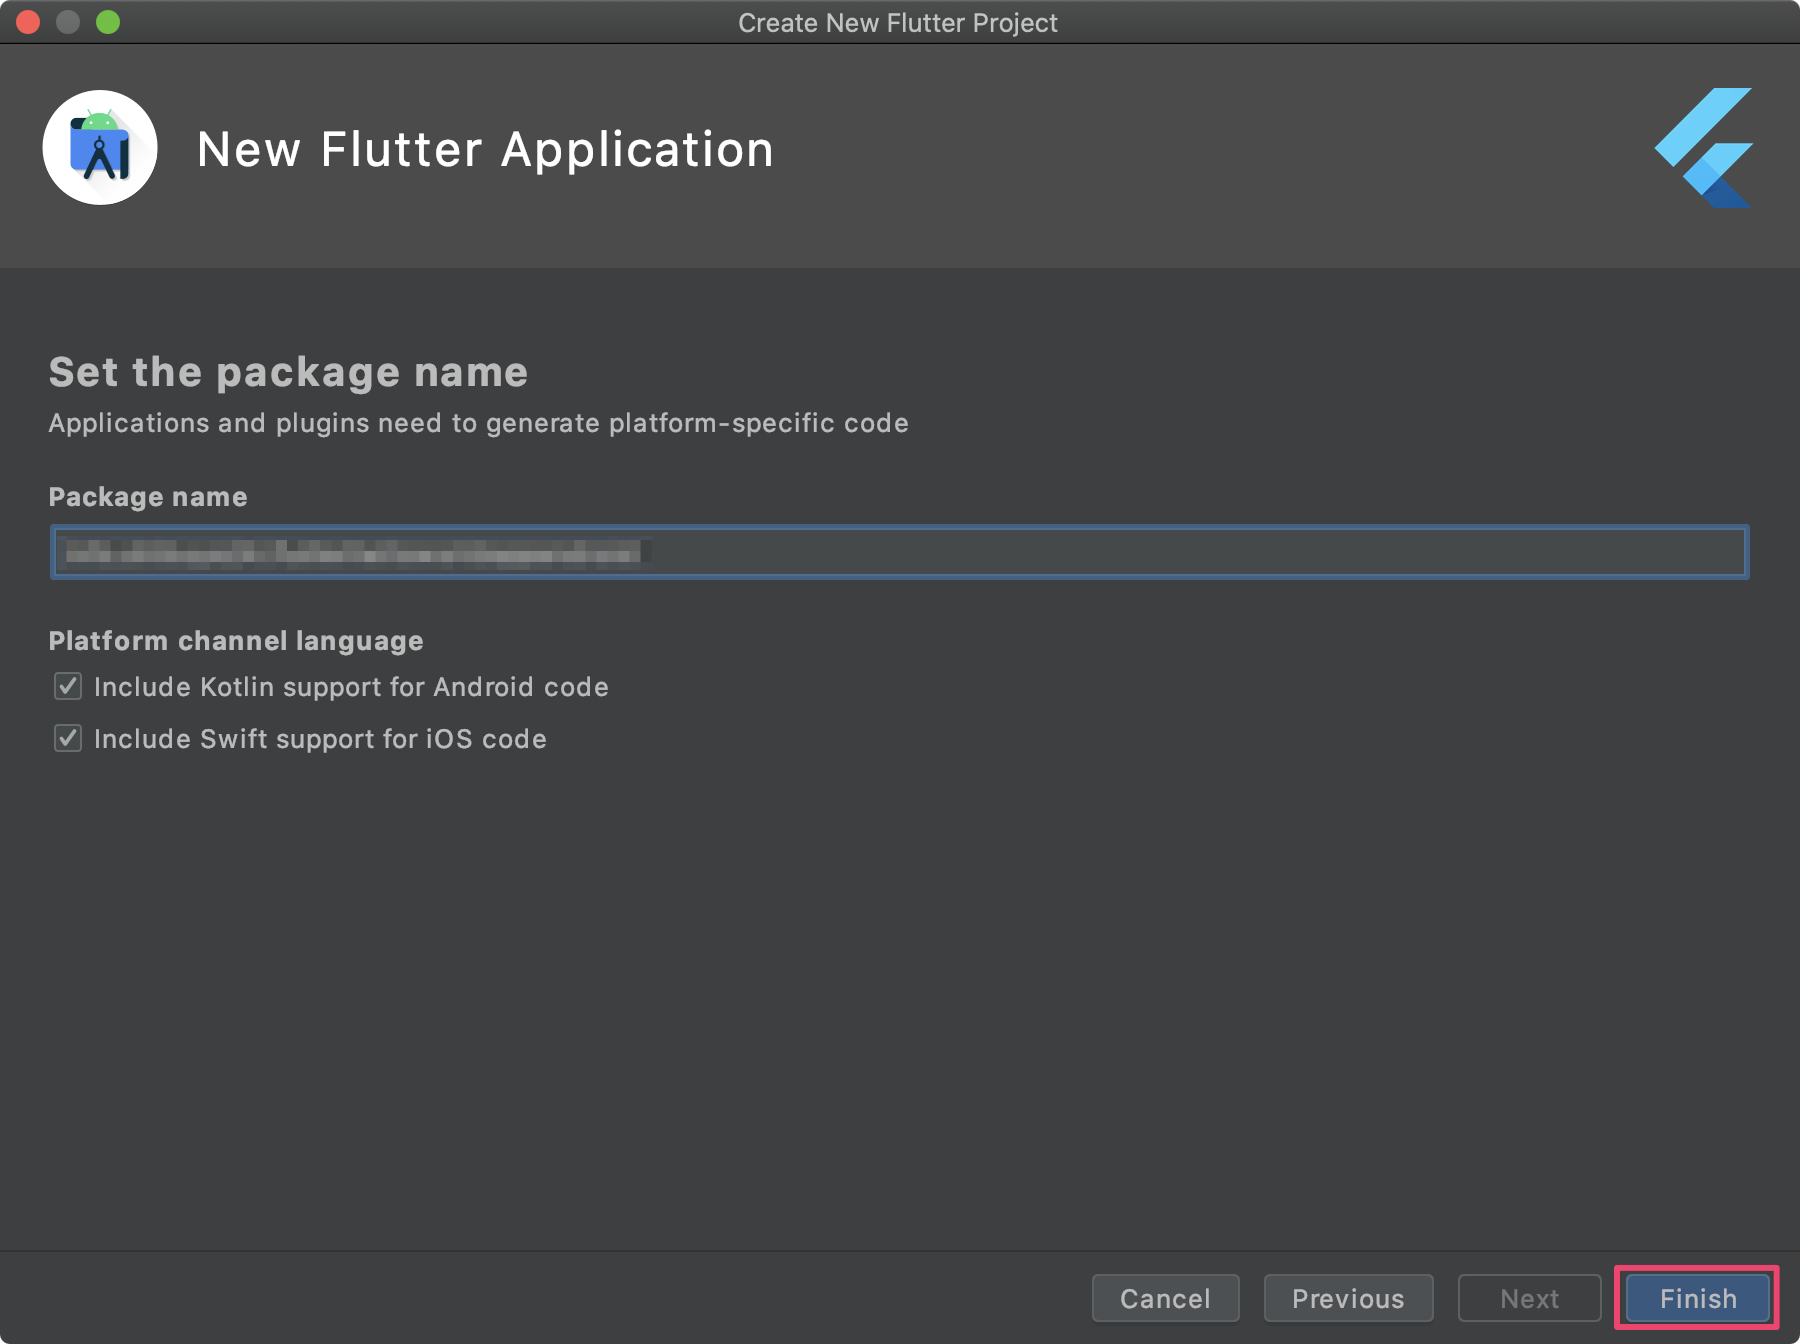Viewport: 1800px width, 1344px height.
Task: Click the green zoom window button
Action: pyautogui.click(x=108, y=22)
